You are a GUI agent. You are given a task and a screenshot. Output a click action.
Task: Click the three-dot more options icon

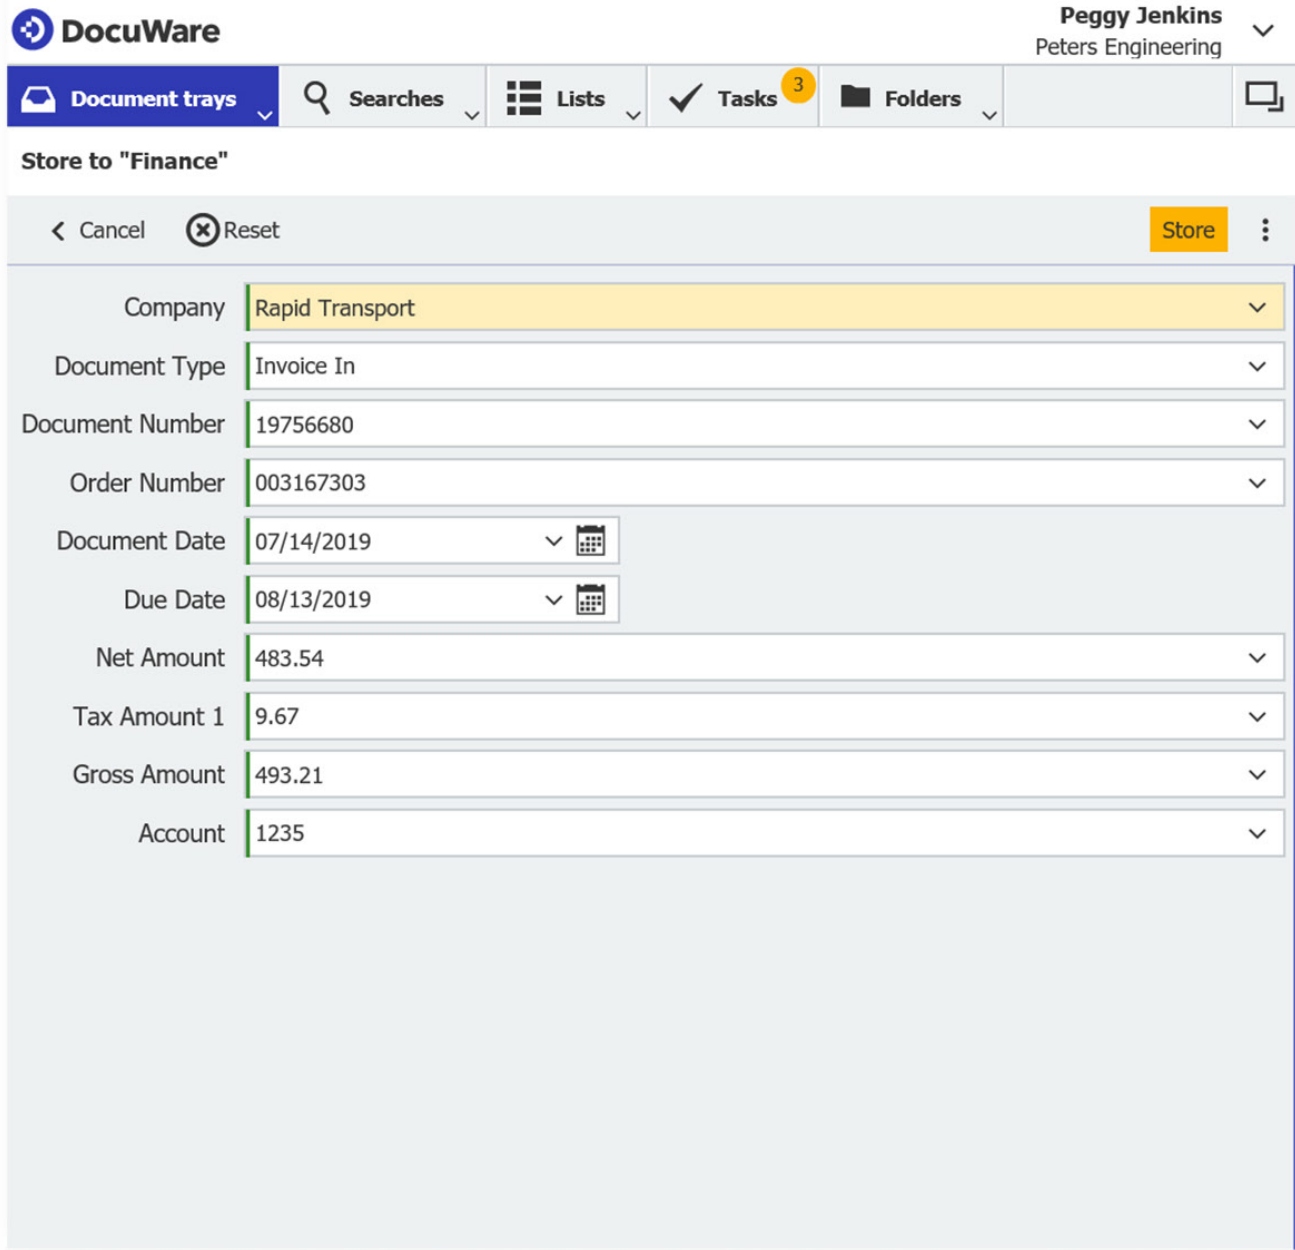(1265, 230)
